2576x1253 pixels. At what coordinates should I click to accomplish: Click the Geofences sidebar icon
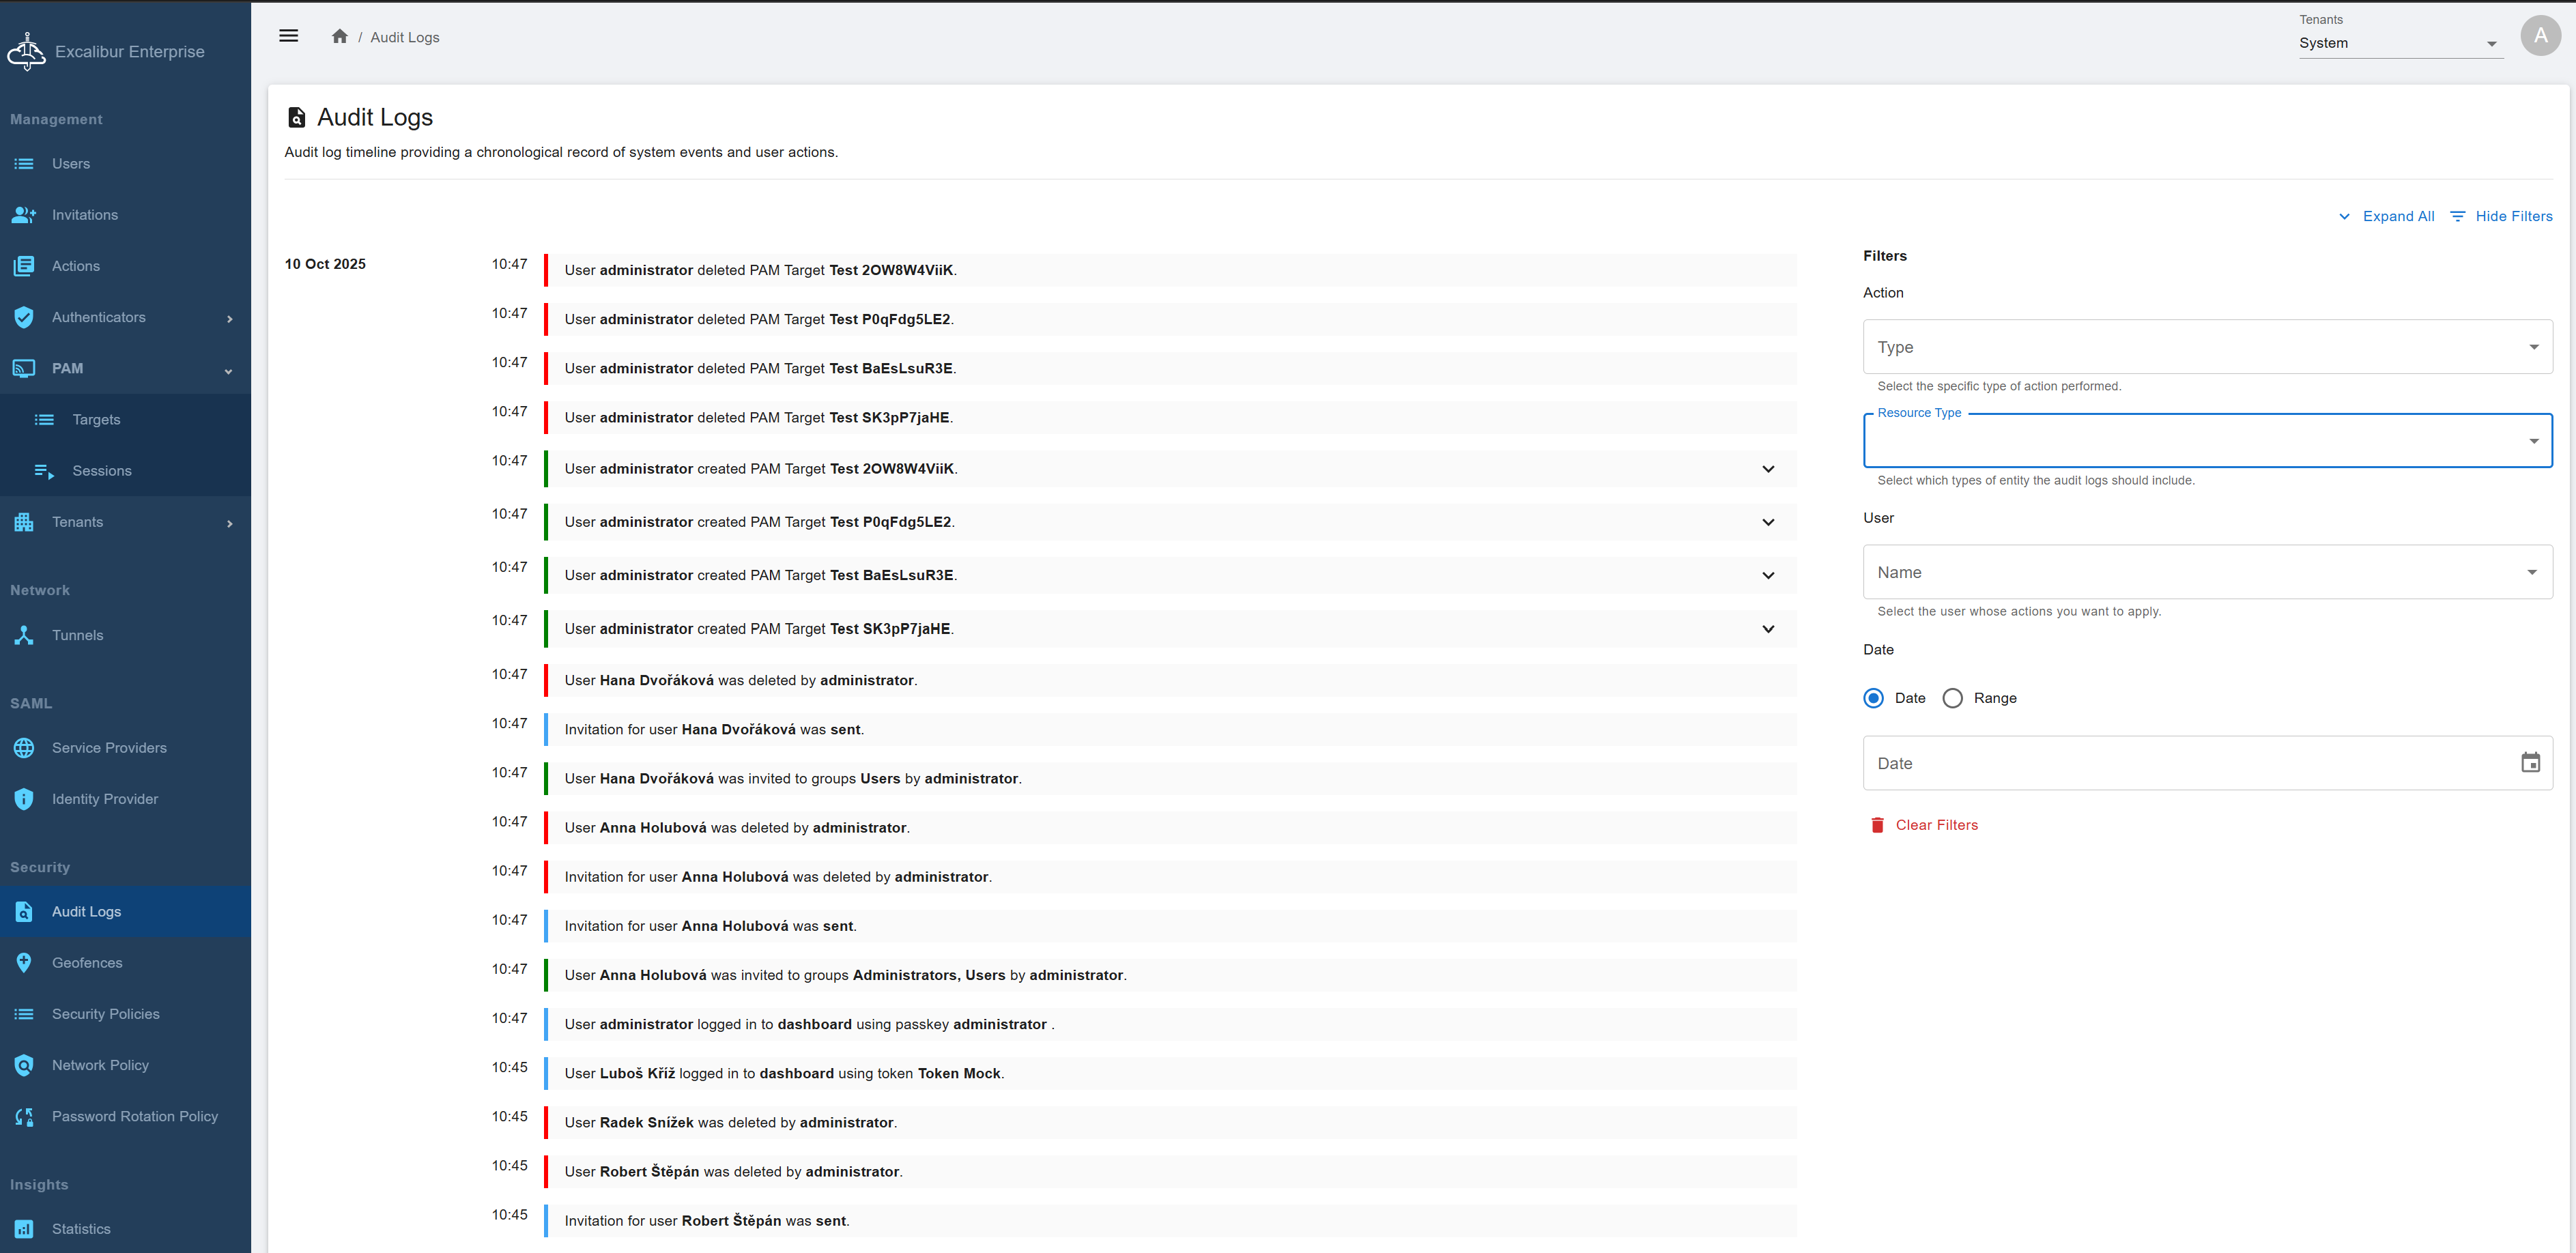point(24,963)
